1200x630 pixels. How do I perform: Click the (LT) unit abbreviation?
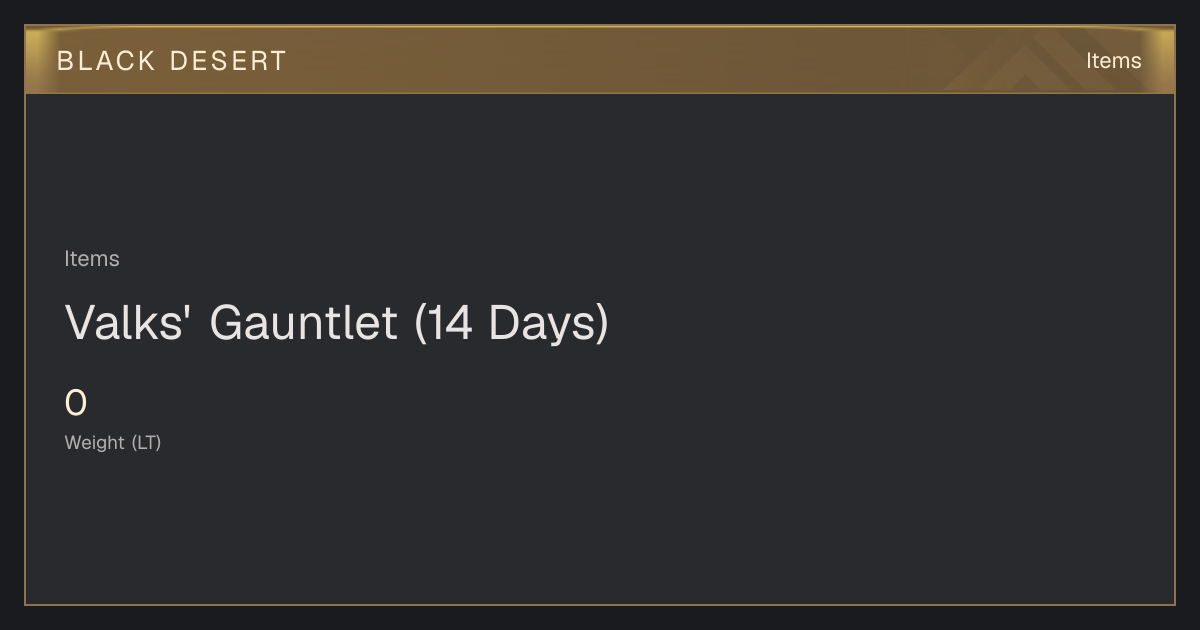tap(146, 442)
